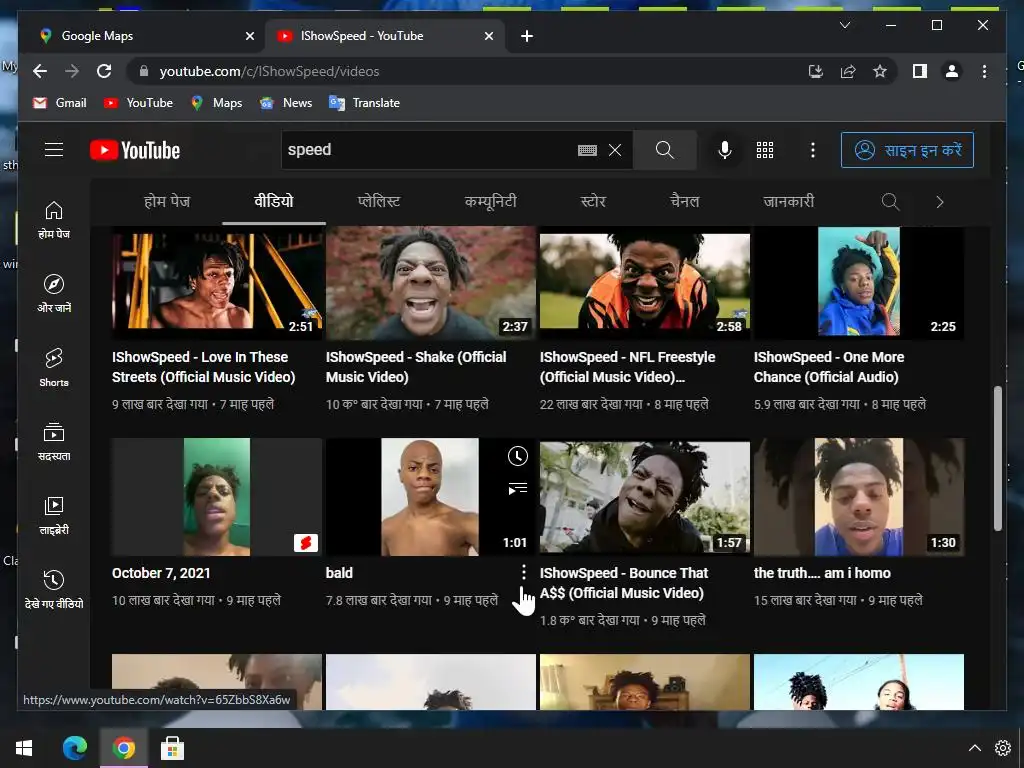1024x768 pixels.
Task: Open 'Shake (Official Music Video)' thumbnail
Action: click(431, 282)
